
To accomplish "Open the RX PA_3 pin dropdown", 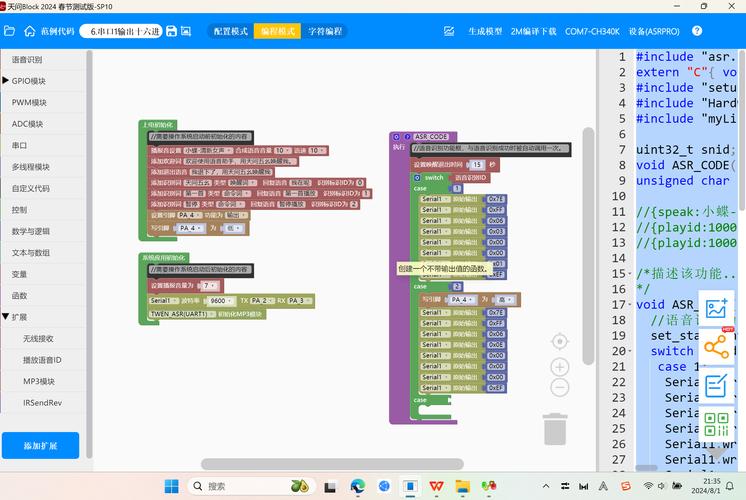I will click(300, 301).
